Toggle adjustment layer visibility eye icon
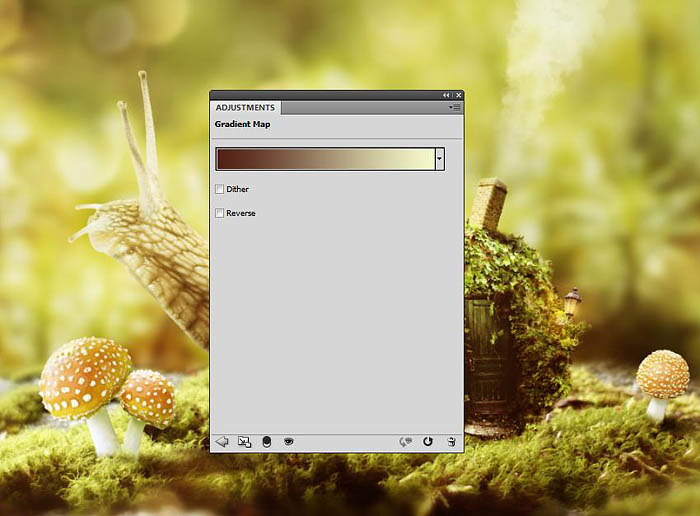 (288, 441)
